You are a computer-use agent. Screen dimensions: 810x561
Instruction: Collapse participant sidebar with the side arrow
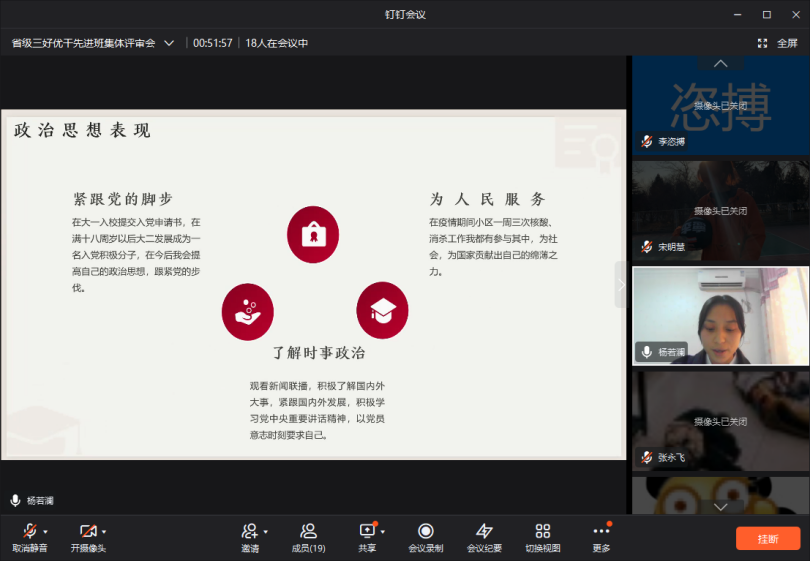point(620,285)
